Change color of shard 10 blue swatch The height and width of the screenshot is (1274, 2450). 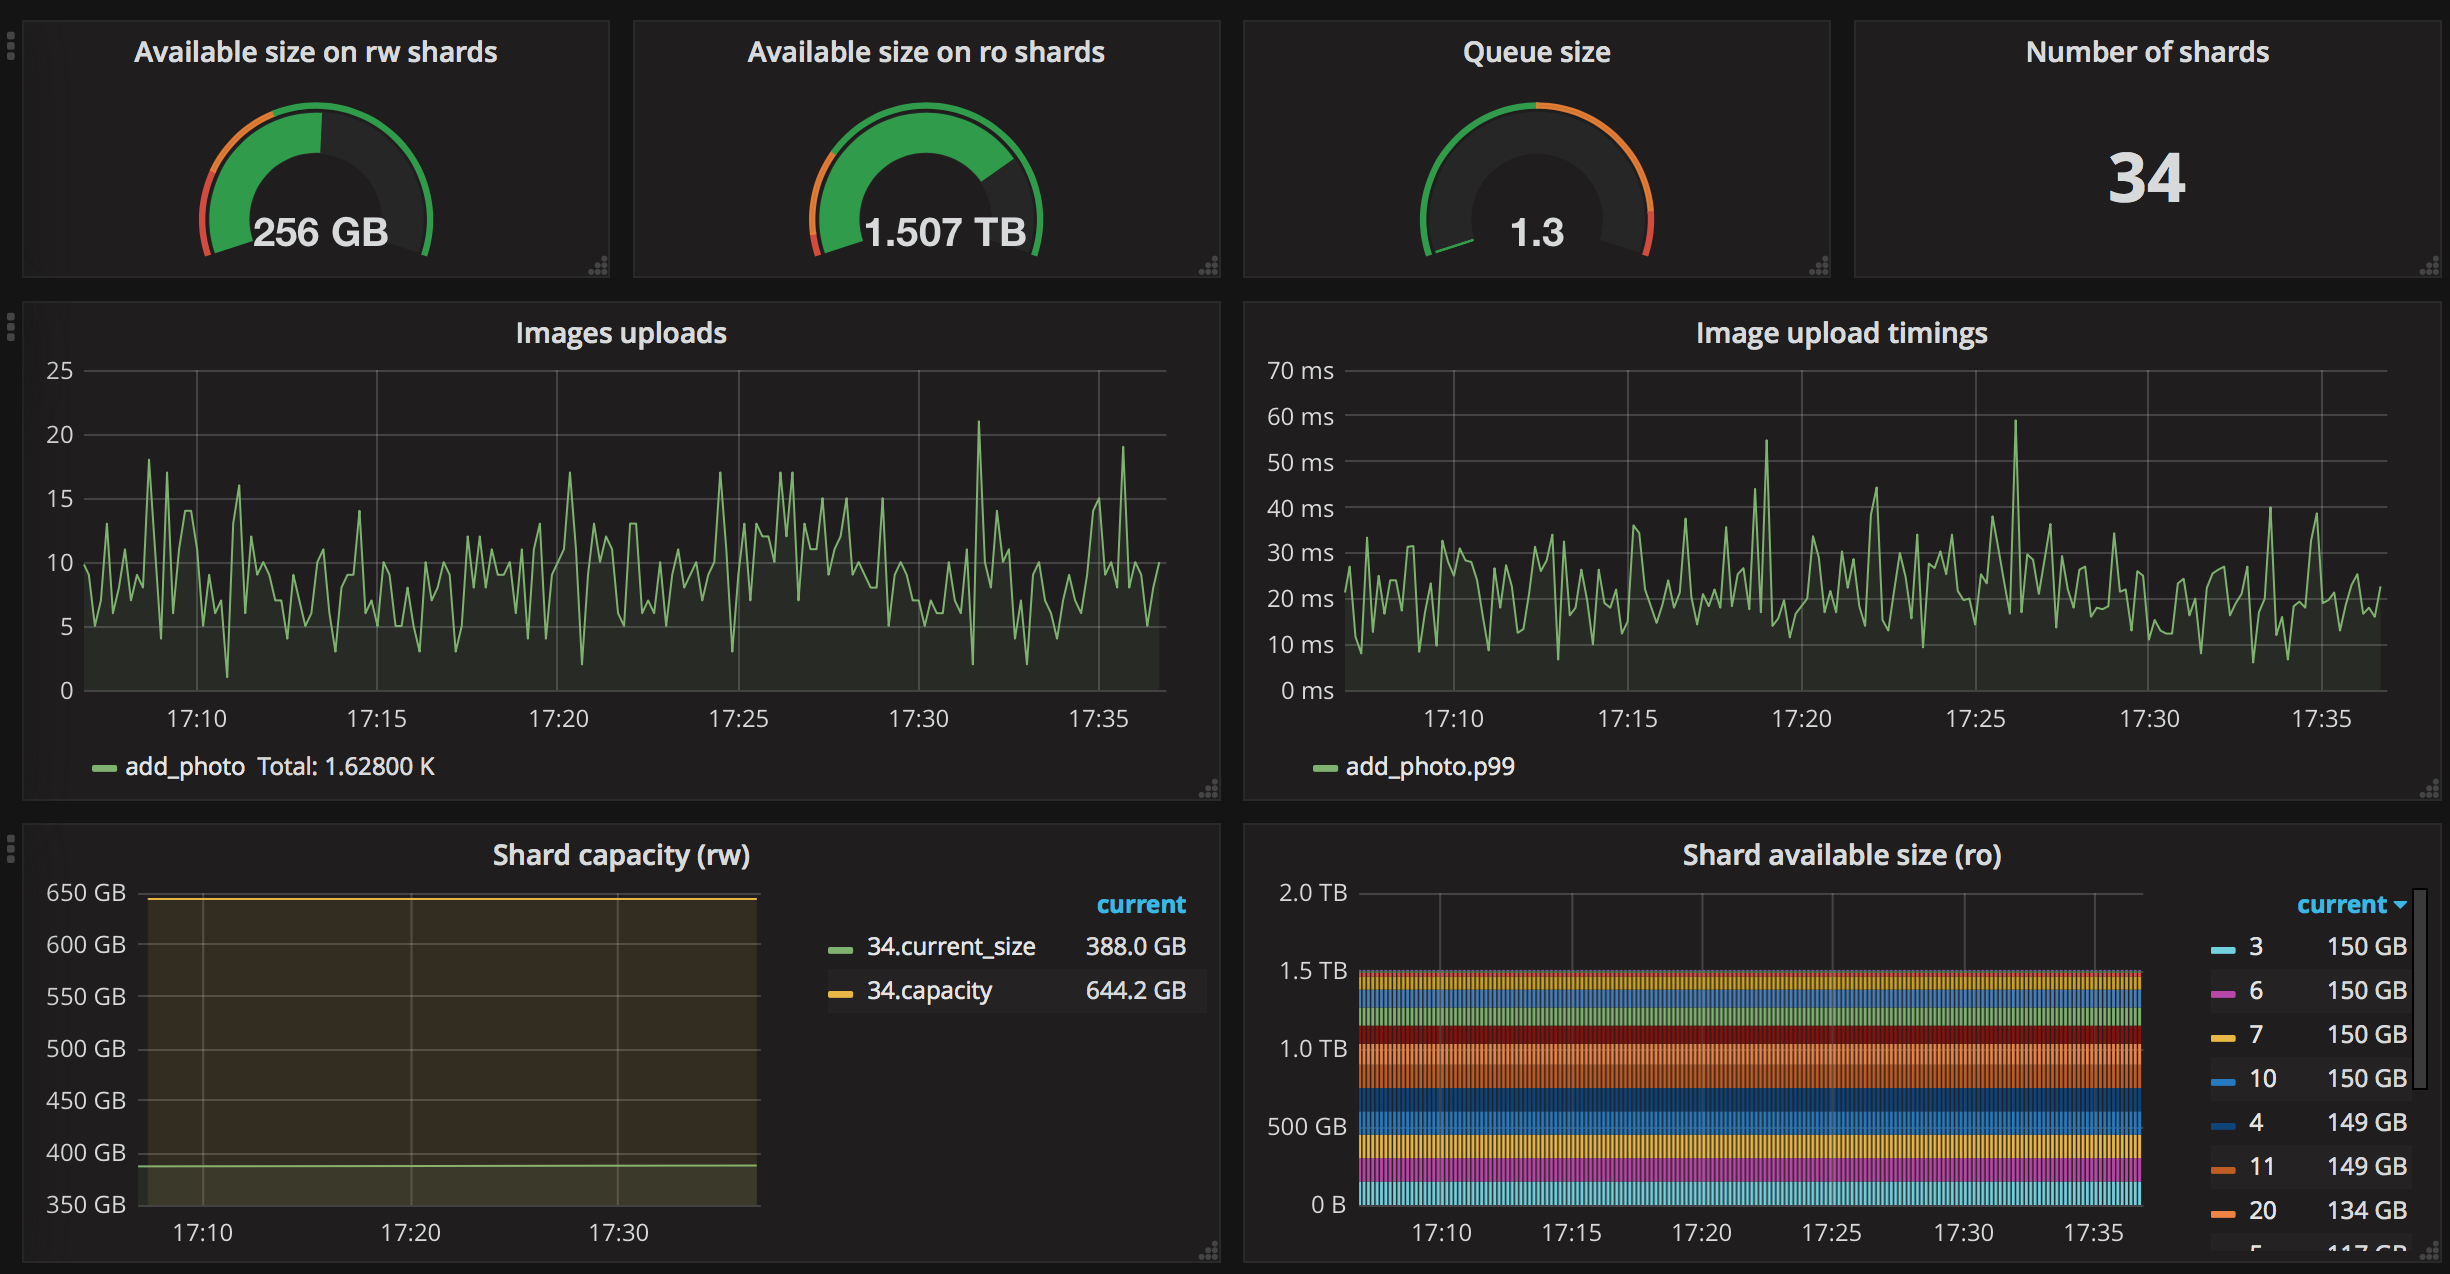2223,1082
